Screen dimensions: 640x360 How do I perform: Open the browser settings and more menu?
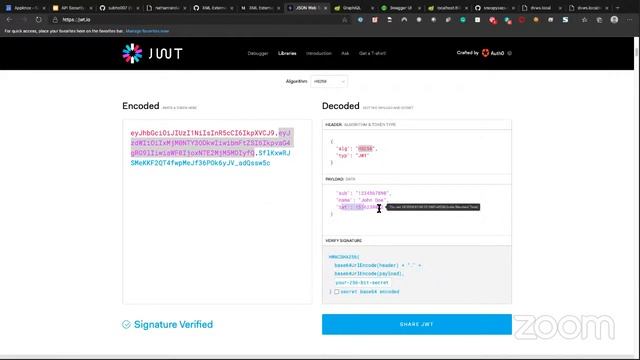629,20
